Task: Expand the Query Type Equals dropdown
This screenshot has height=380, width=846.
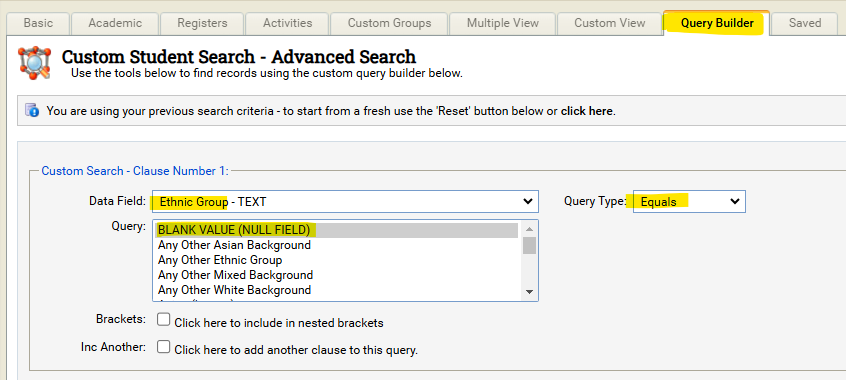Action: click(x=689, y=201)
